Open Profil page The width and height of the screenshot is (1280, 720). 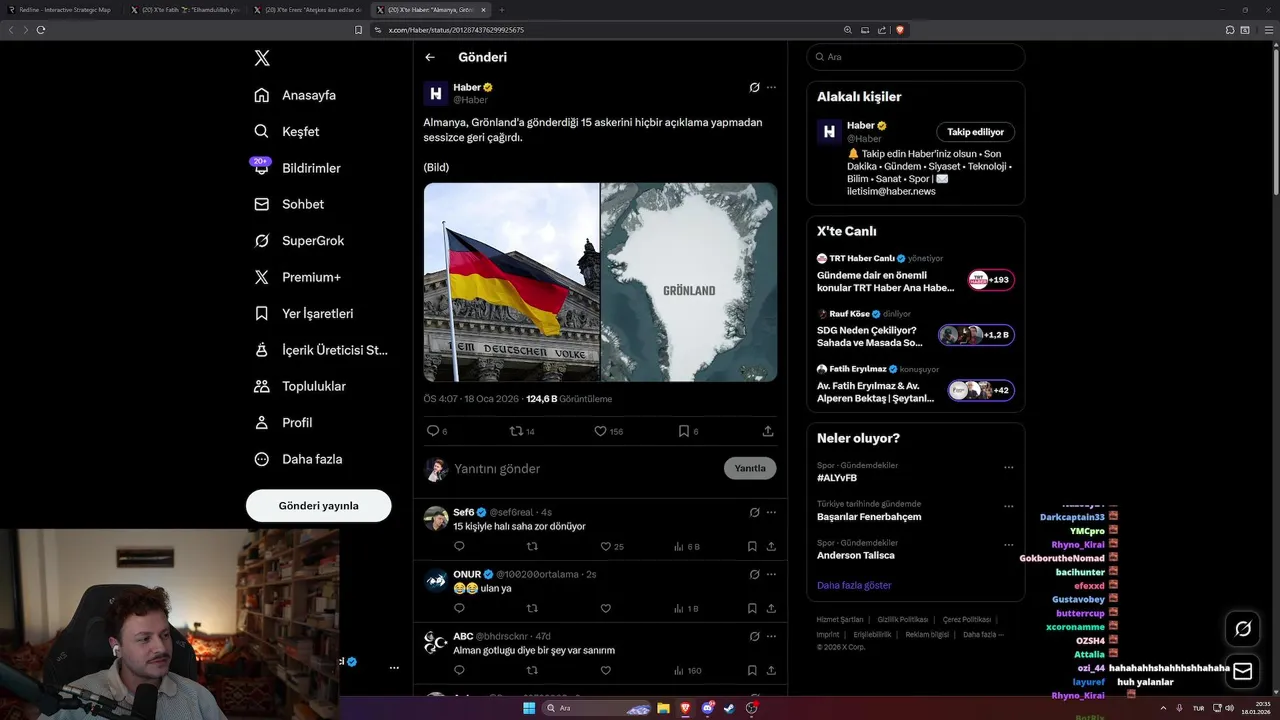click(283, 422)
